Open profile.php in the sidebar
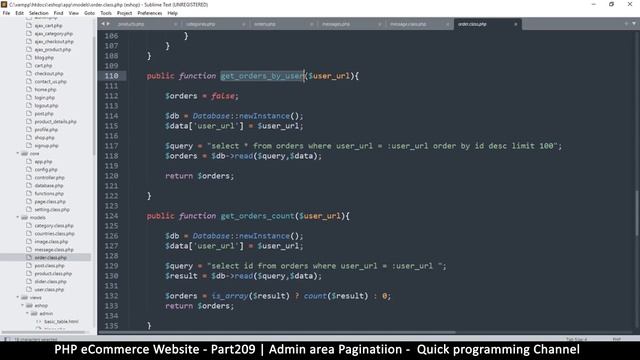 coord(46,130)
